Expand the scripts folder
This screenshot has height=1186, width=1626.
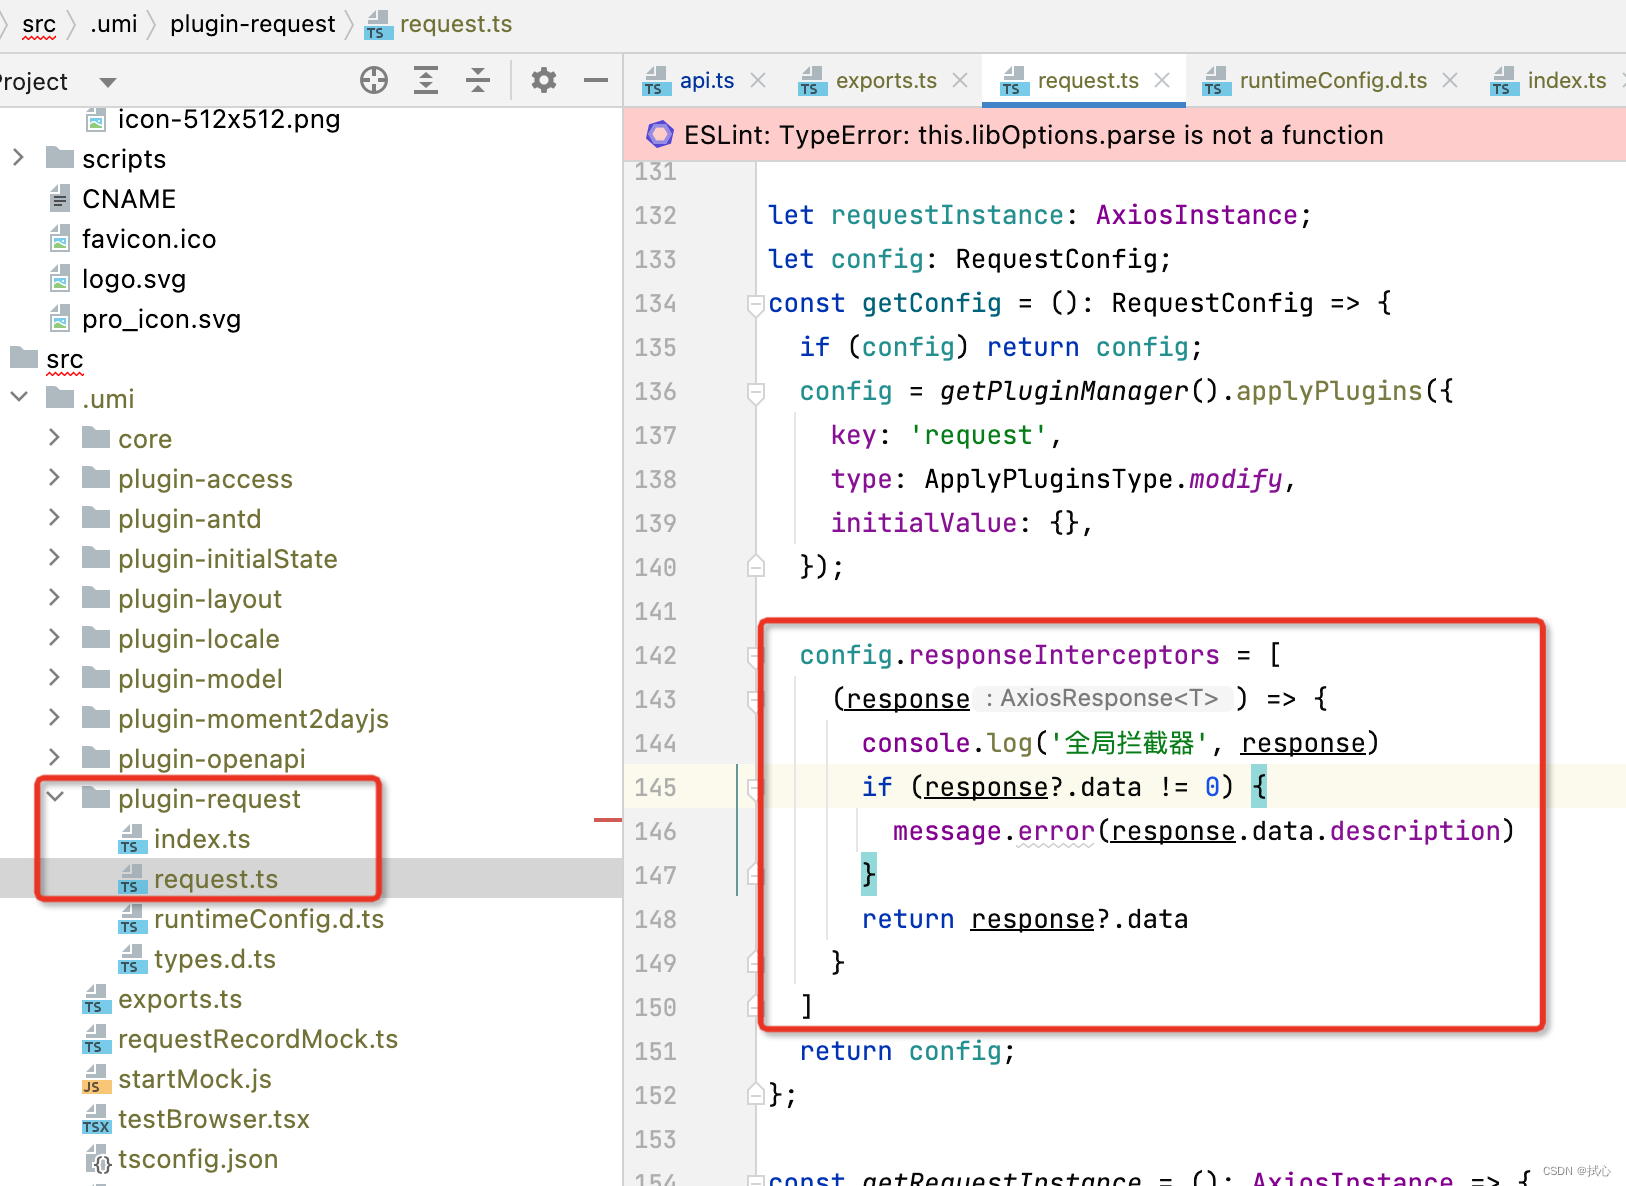pos(18,158)
